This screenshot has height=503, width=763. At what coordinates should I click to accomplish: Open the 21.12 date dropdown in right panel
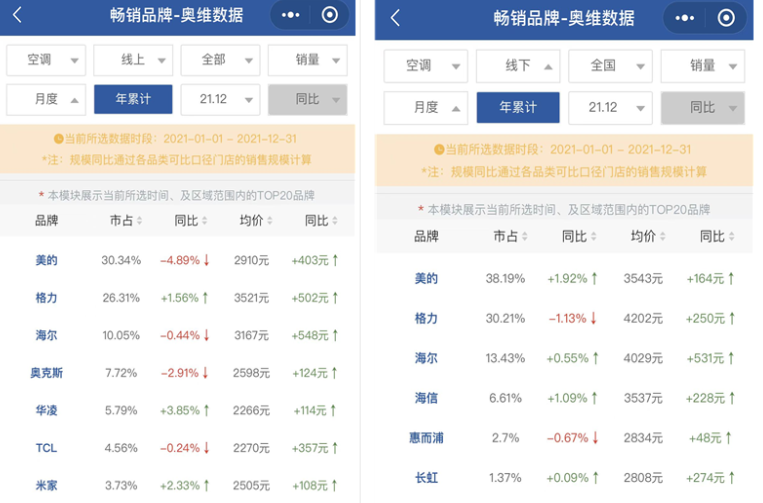[610, 108]
